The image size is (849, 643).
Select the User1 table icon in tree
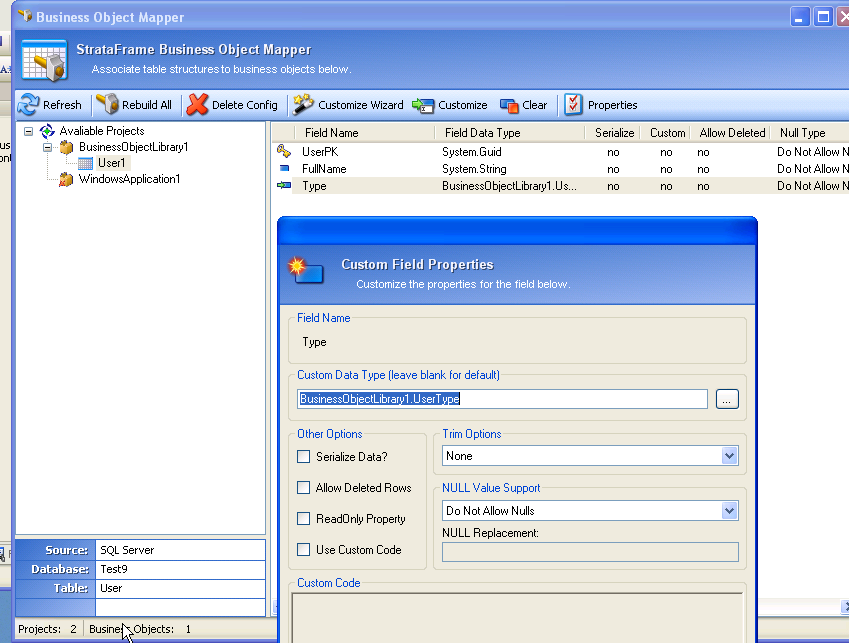coord(87,163)
